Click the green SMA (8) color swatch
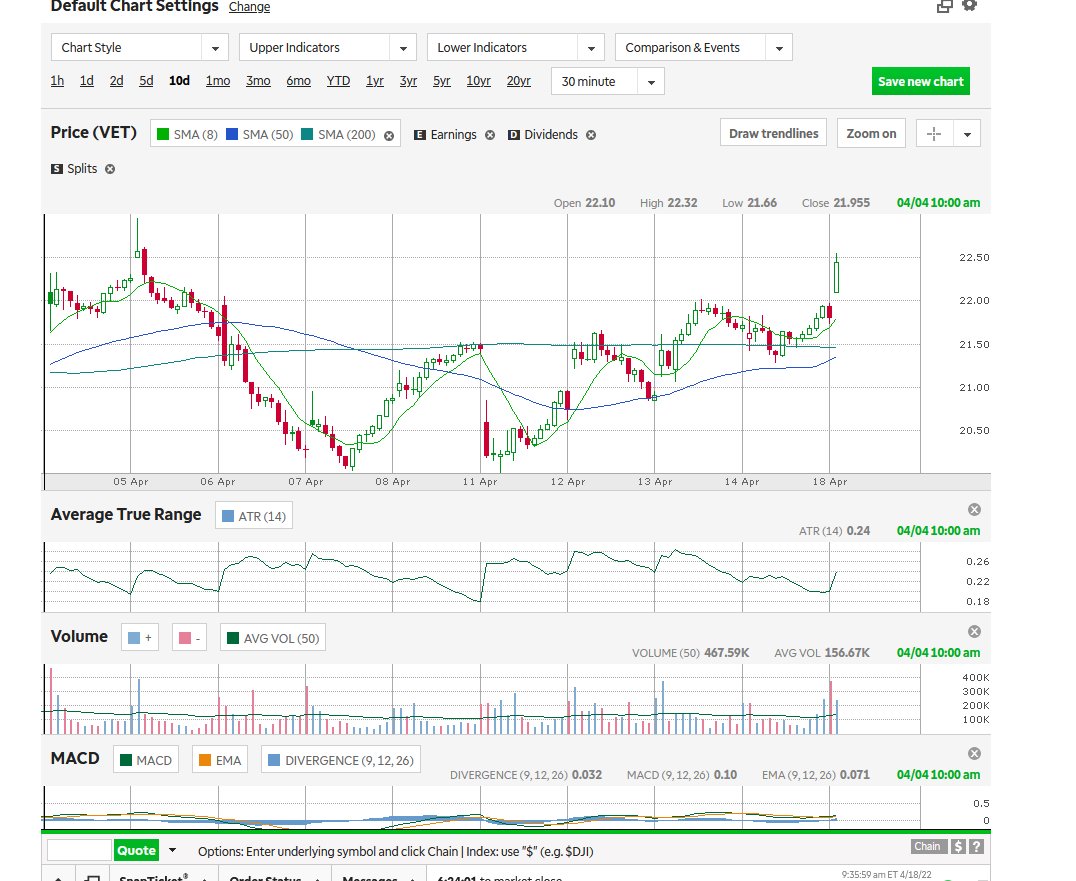Viewport: 1076px width, 881px height. pyautogui.click(x=163, y=134)
